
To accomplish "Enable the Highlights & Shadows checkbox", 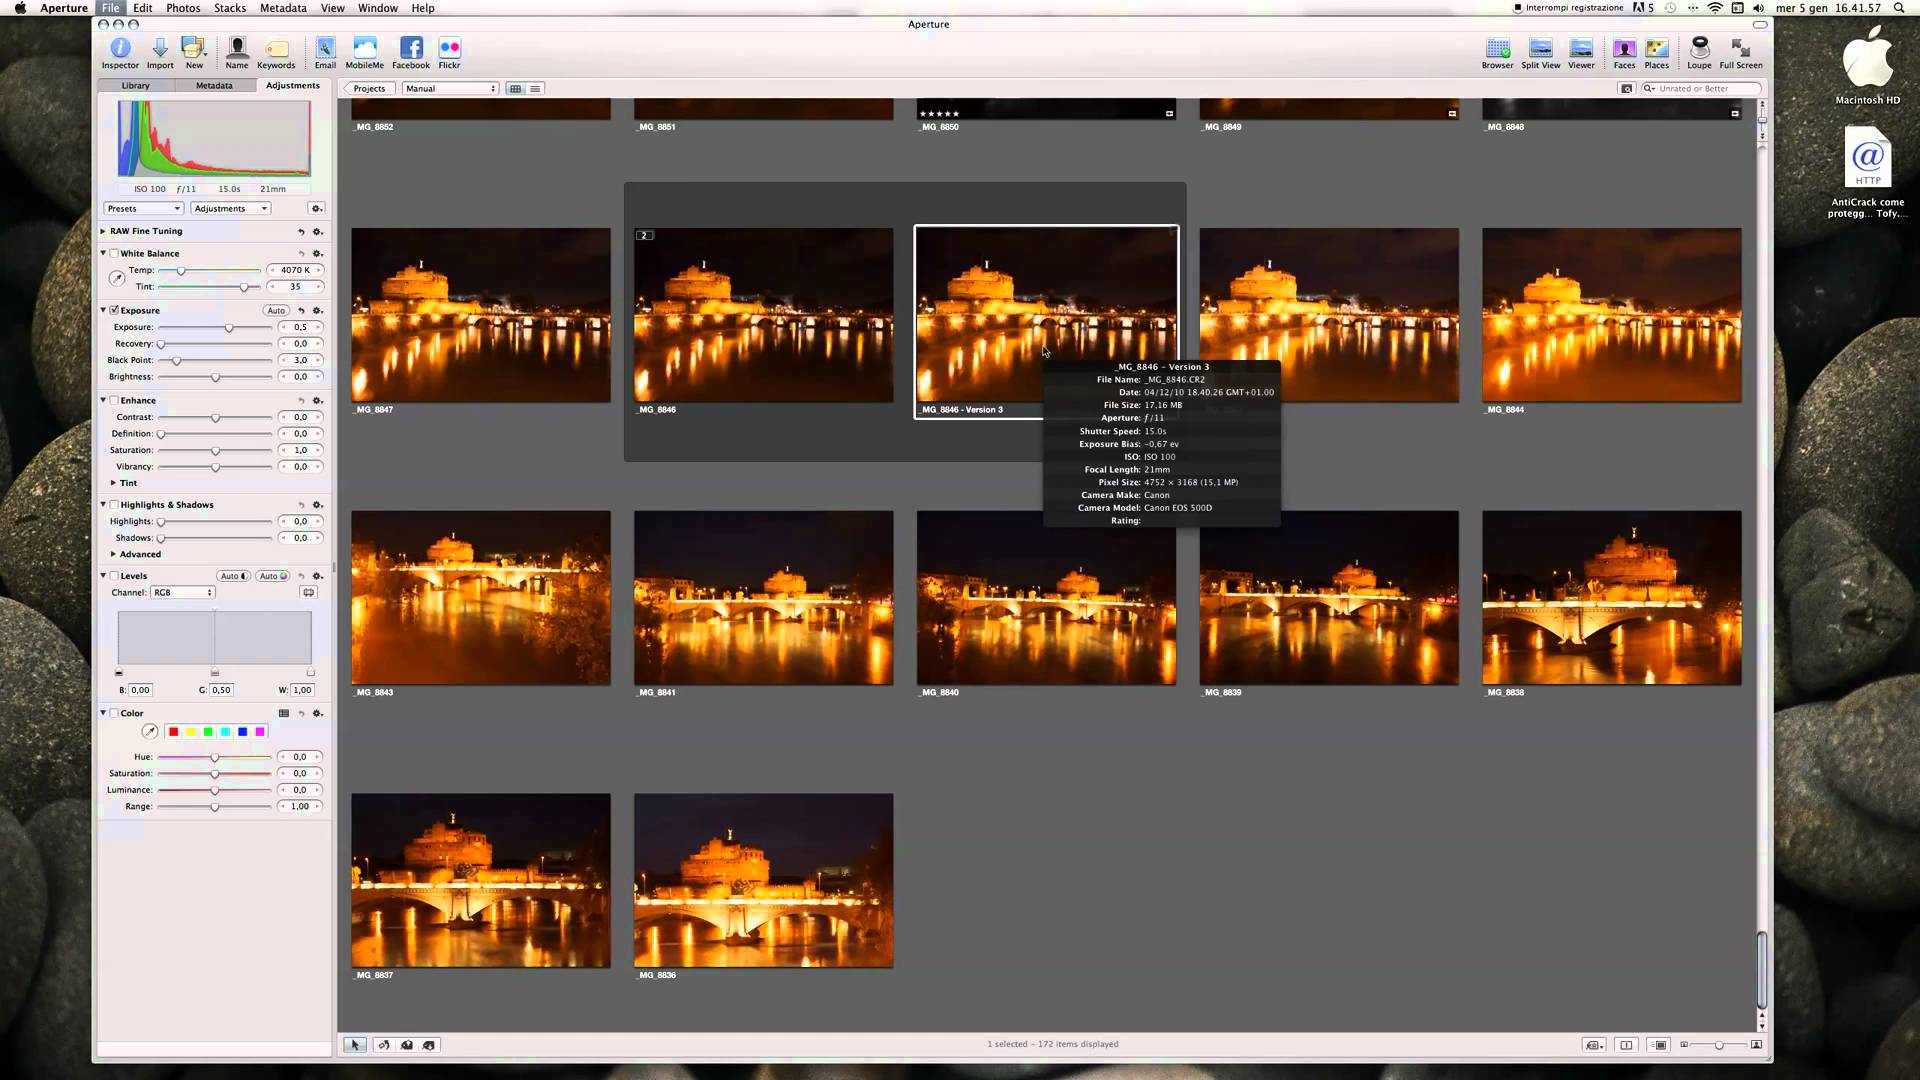I will (114, 505).
